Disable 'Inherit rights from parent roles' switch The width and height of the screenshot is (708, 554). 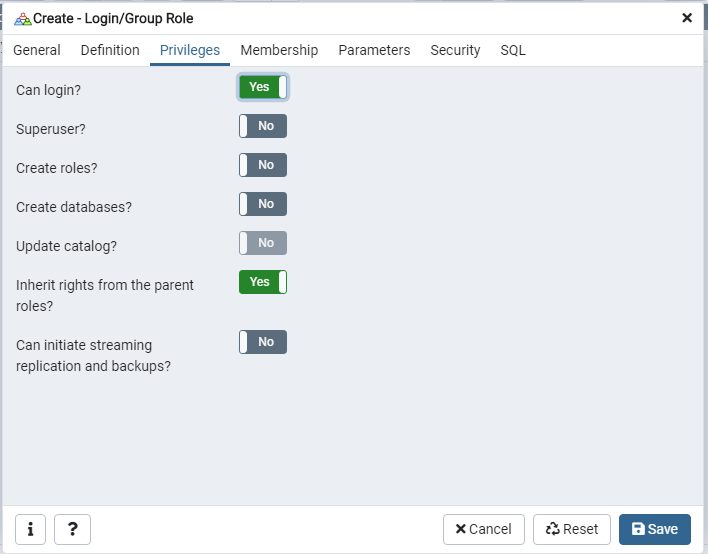[263, 282]
